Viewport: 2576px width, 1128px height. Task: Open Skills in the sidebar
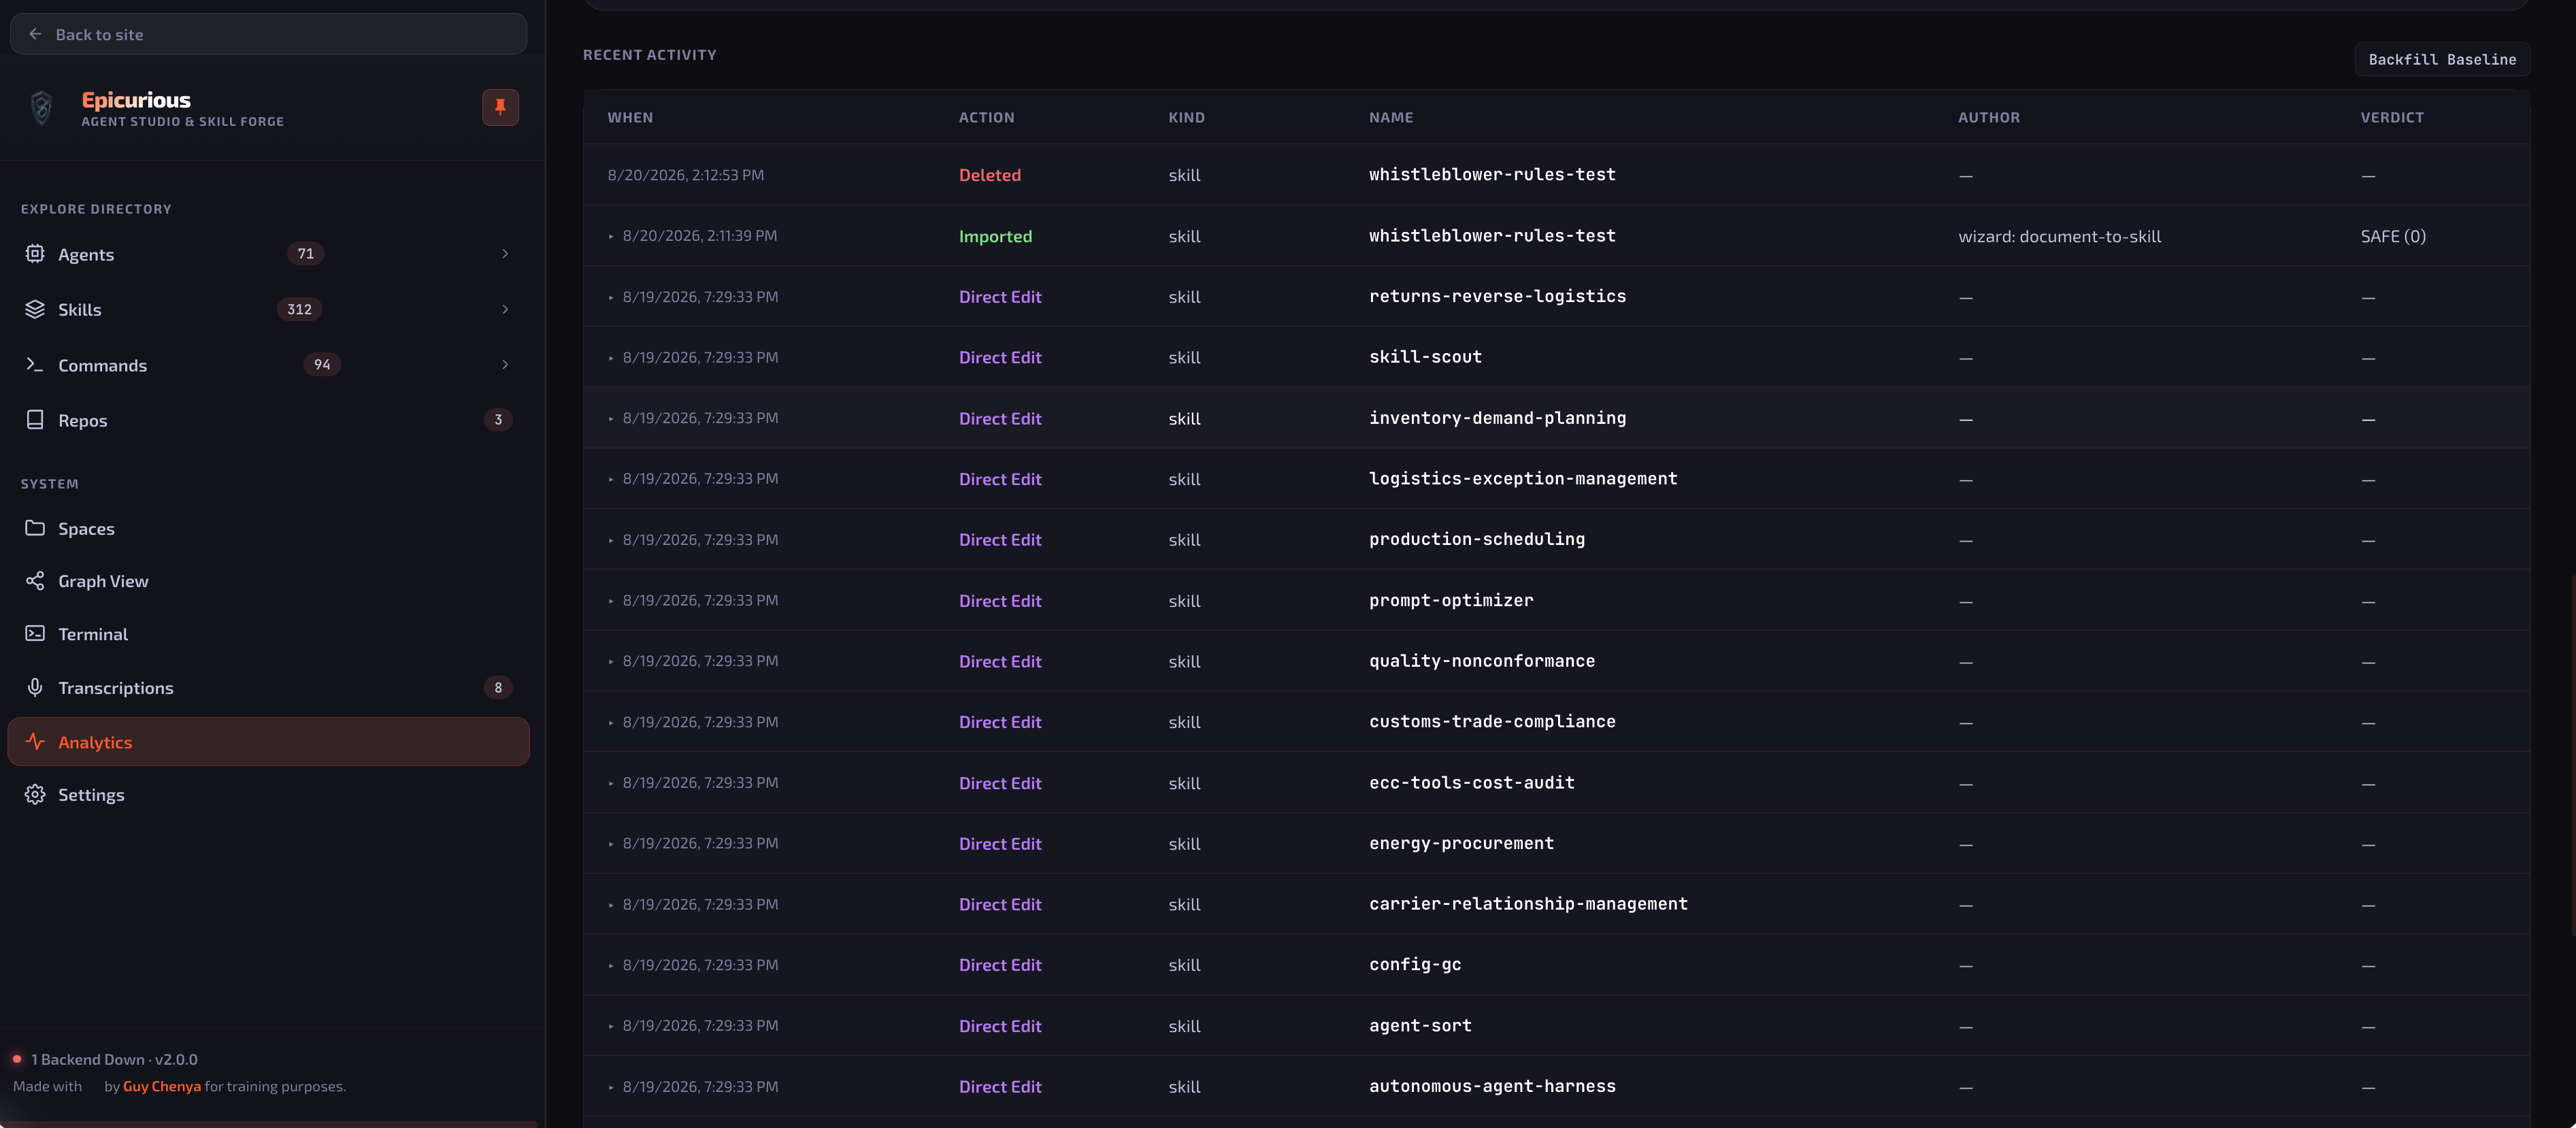[x=268, y=309]
